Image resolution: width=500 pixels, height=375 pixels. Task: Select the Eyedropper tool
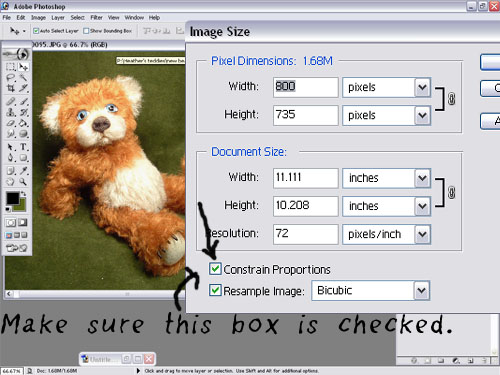[x=23, y=171]
